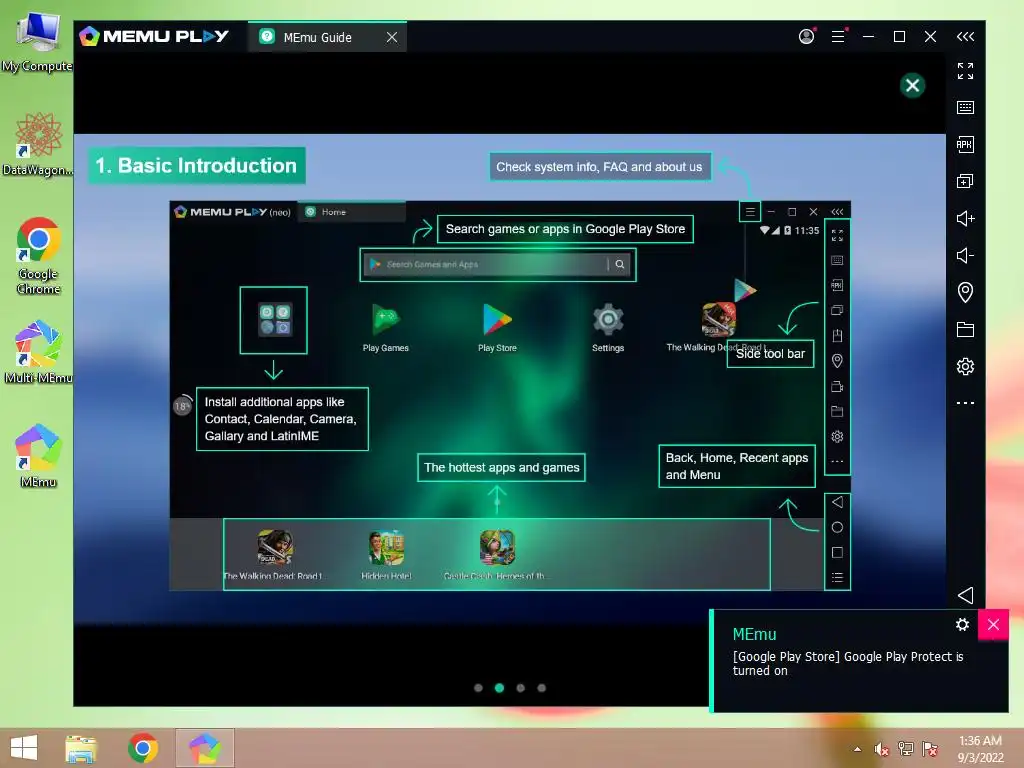Close the MEmu guide overlay with green X
Screen dimensions: 1024x768
pos(912,85)
